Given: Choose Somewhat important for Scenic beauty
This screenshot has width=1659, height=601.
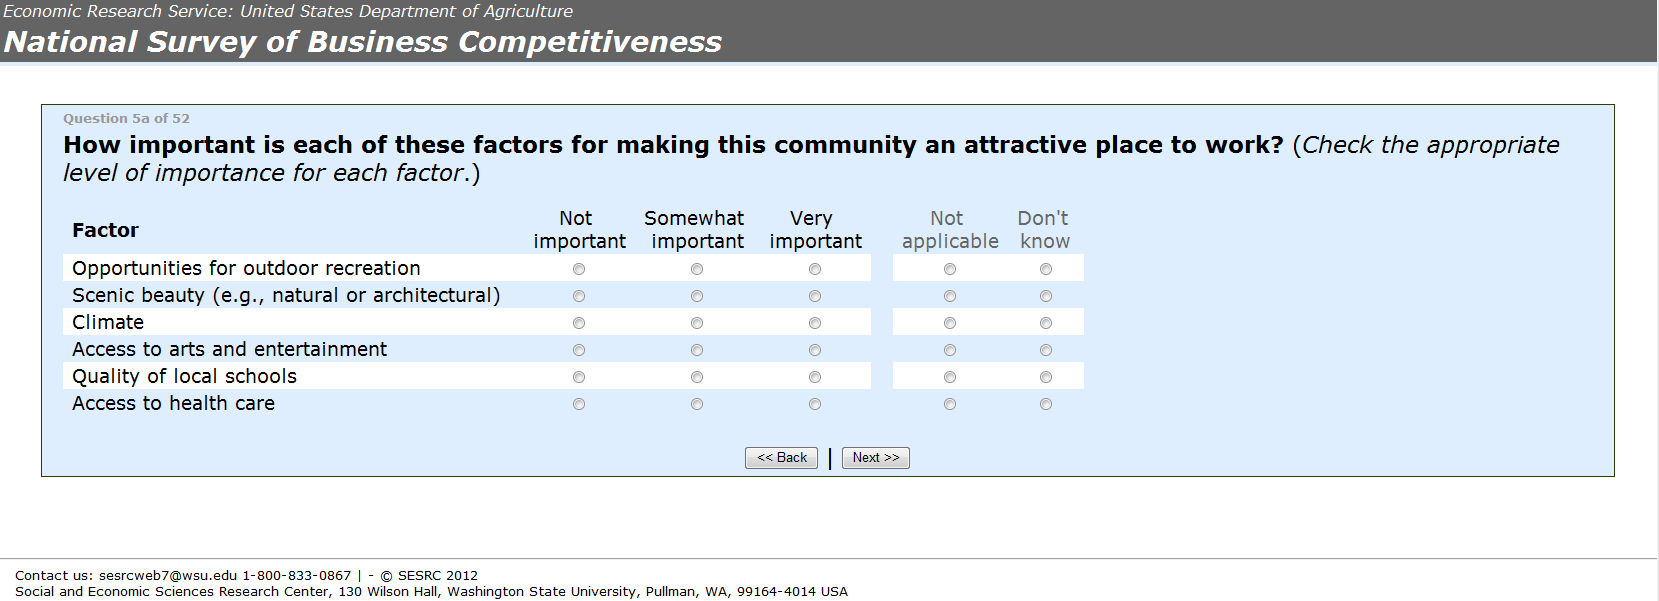Looking at the screenshot, I should click(x=697, y=296).
